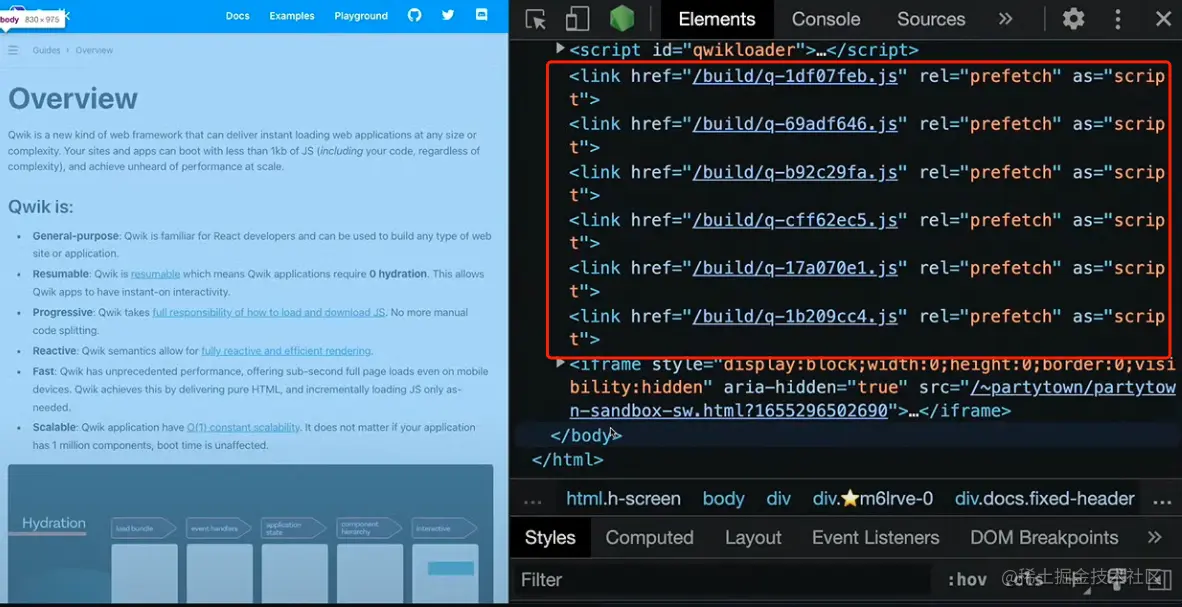Show more style pane tabs chevrons
The height and width of the screenshot is (607, 1182).
pos(1154,538)
